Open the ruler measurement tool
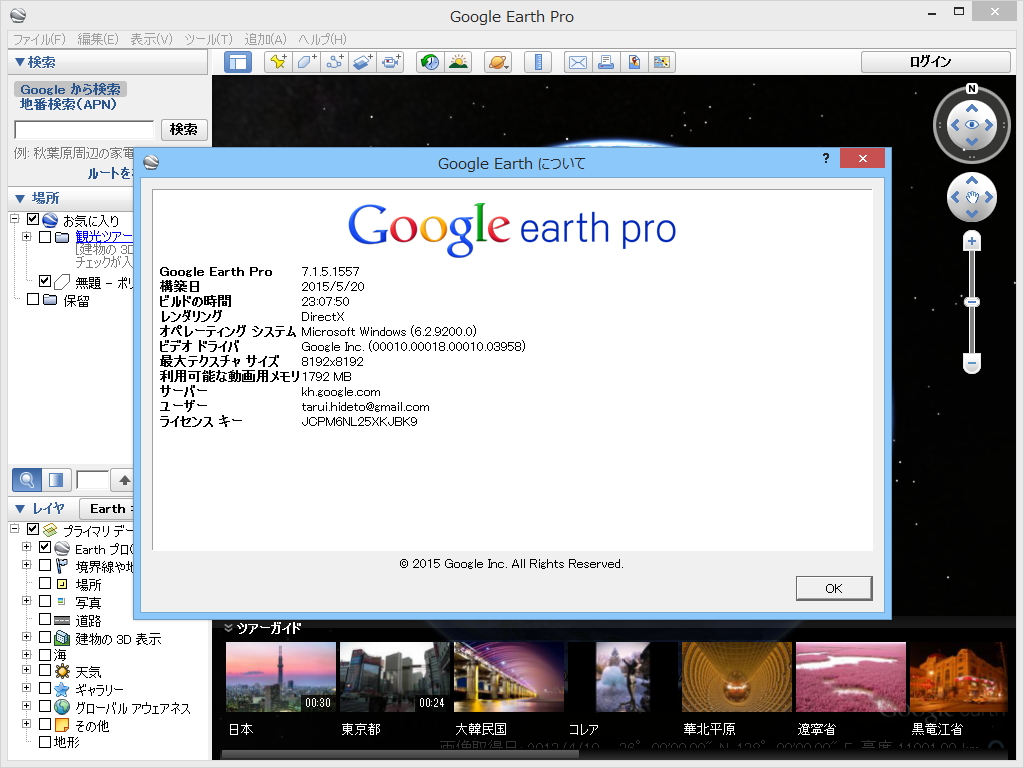The width and height of the screenshot is (1024, 768). click(x=538, y=61)
